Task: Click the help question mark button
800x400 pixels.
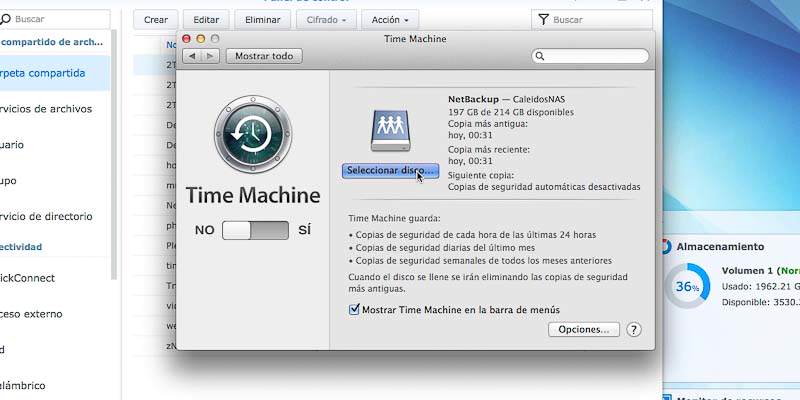Action: click(x=633, y=330)
